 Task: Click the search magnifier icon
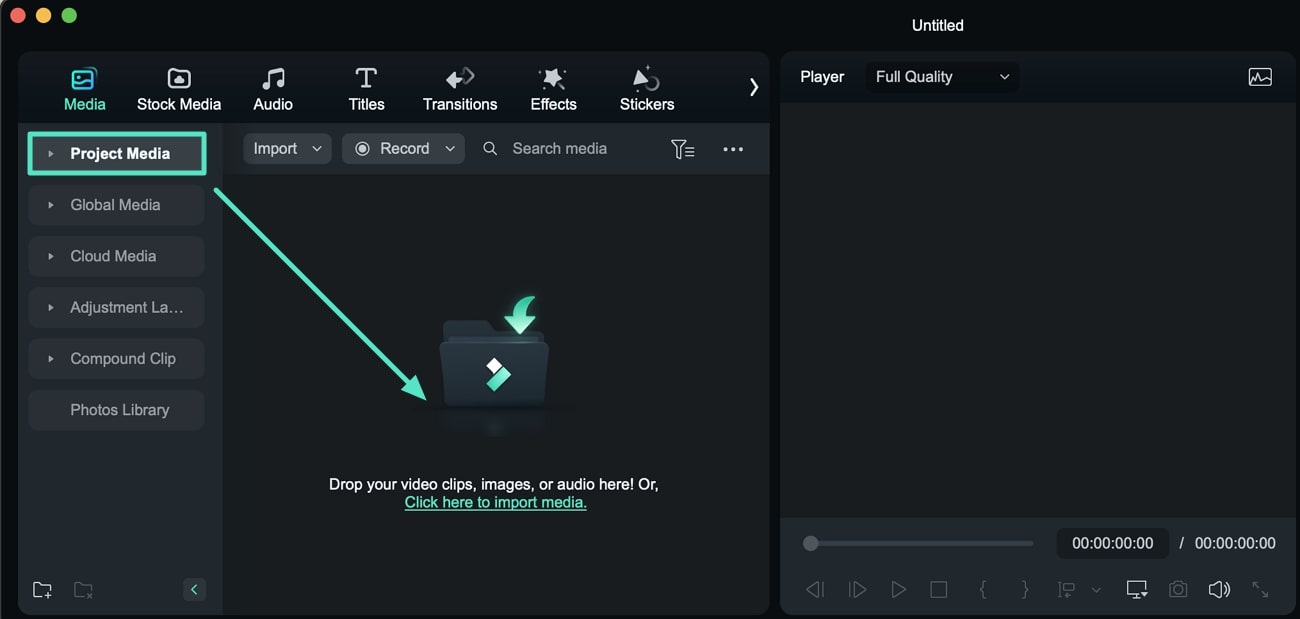pyautogui.click(x=490, y=149)
